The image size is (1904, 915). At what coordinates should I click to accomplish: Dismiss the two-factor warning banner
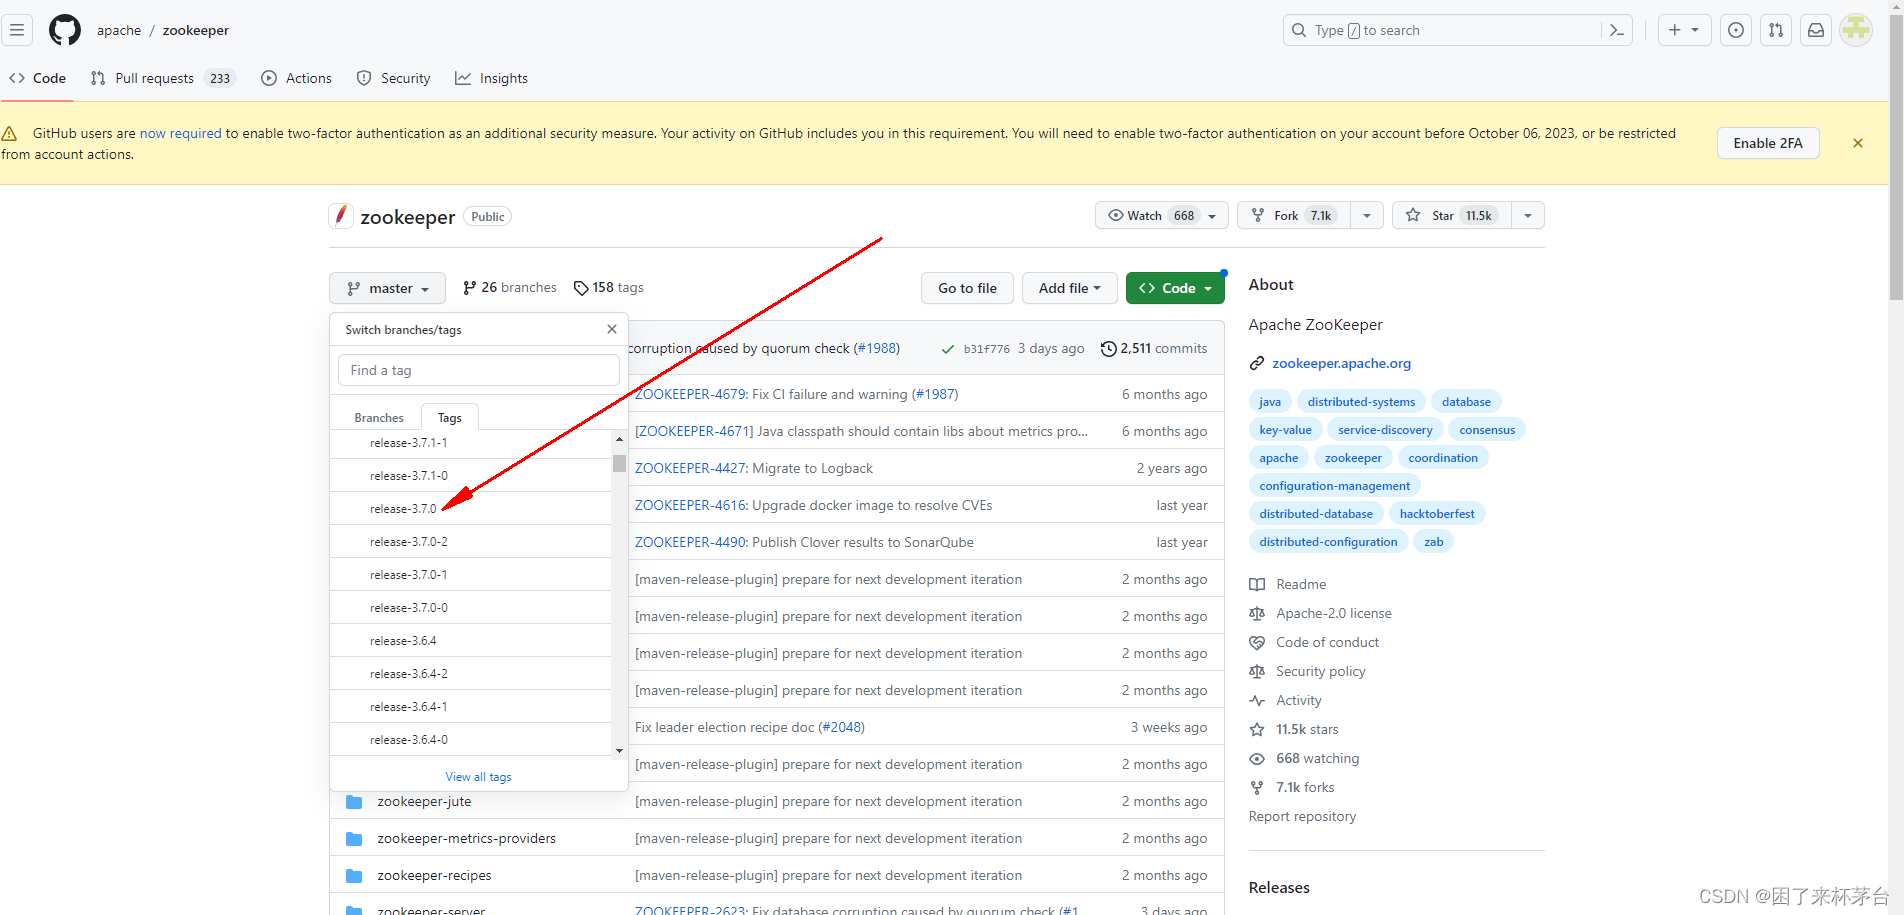(x=1858, y=143)
